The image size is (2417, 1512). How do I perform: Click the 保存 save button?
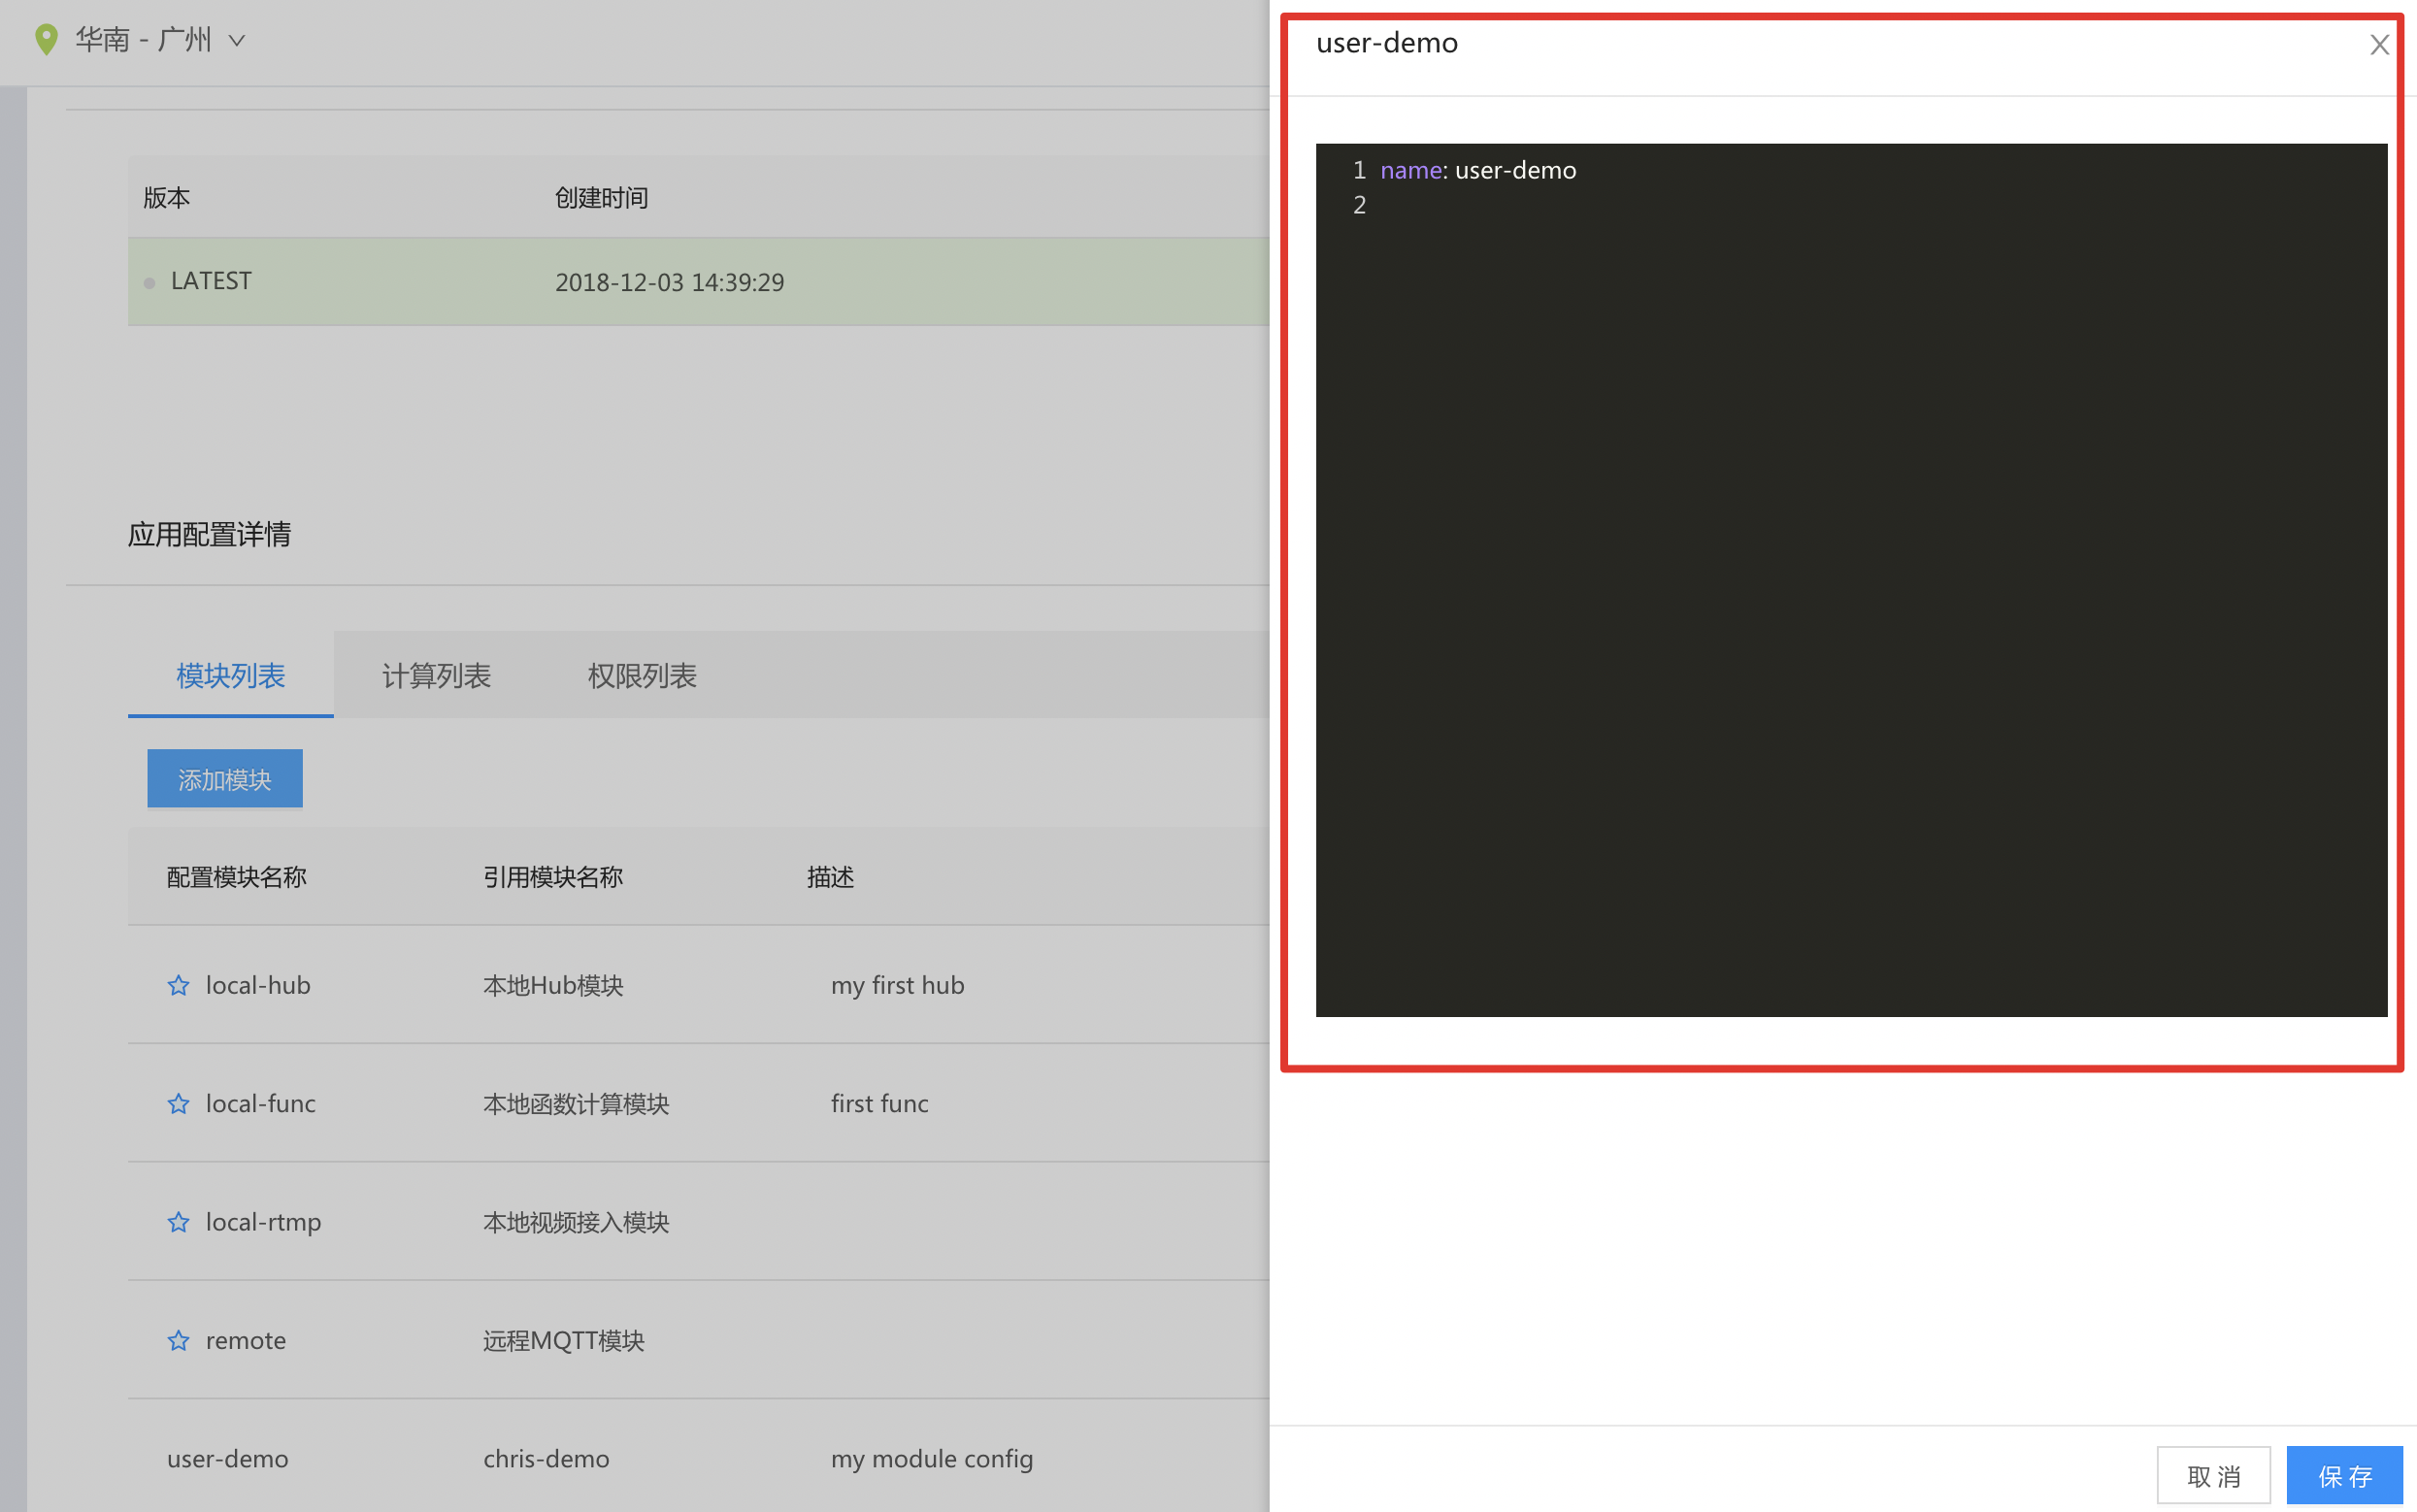tap(2343, 1475)
